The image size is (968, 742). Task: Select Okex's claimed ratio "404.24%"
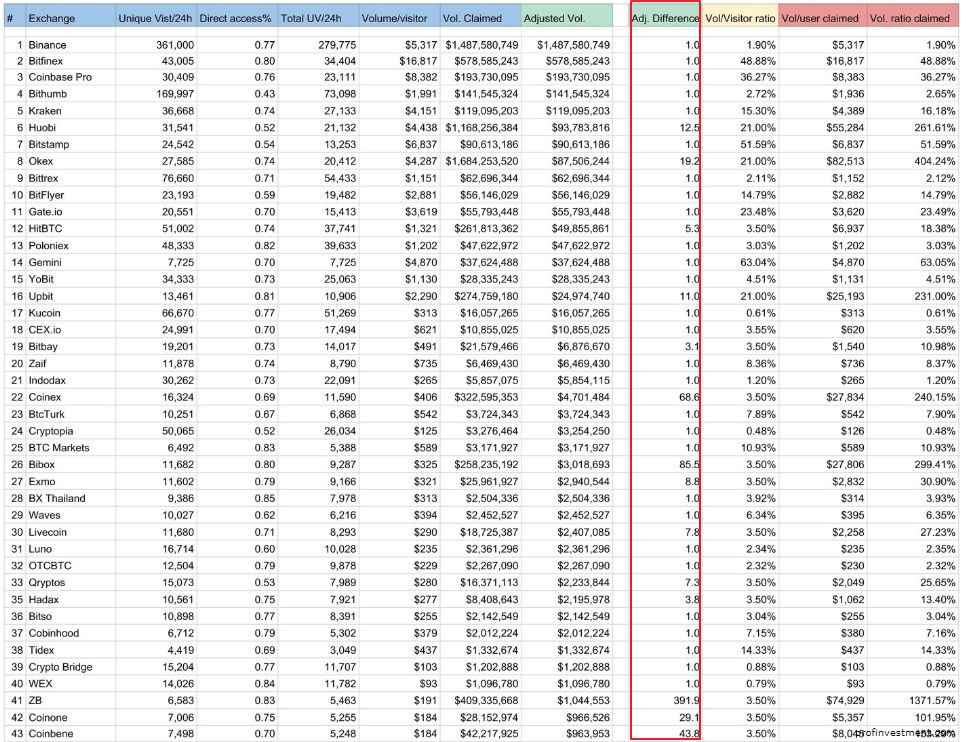(x=935, y=161)
